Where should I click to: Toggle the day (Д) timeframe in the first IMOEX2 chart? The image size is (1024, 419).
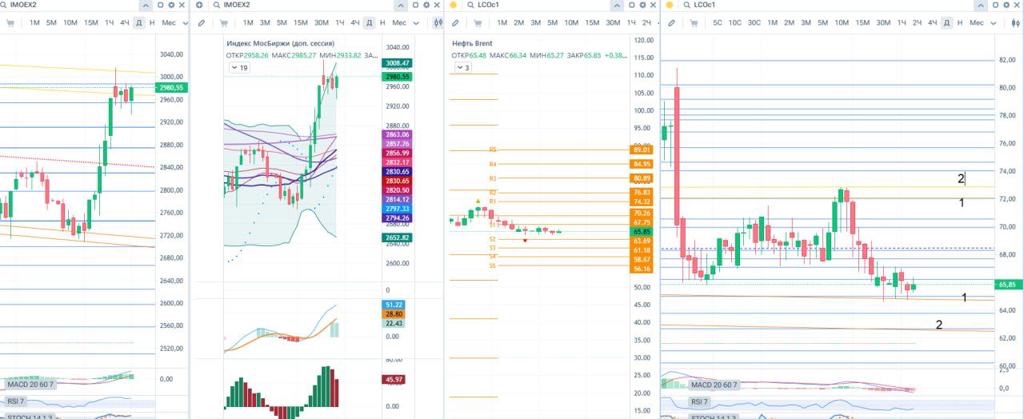tap(138, 22)
